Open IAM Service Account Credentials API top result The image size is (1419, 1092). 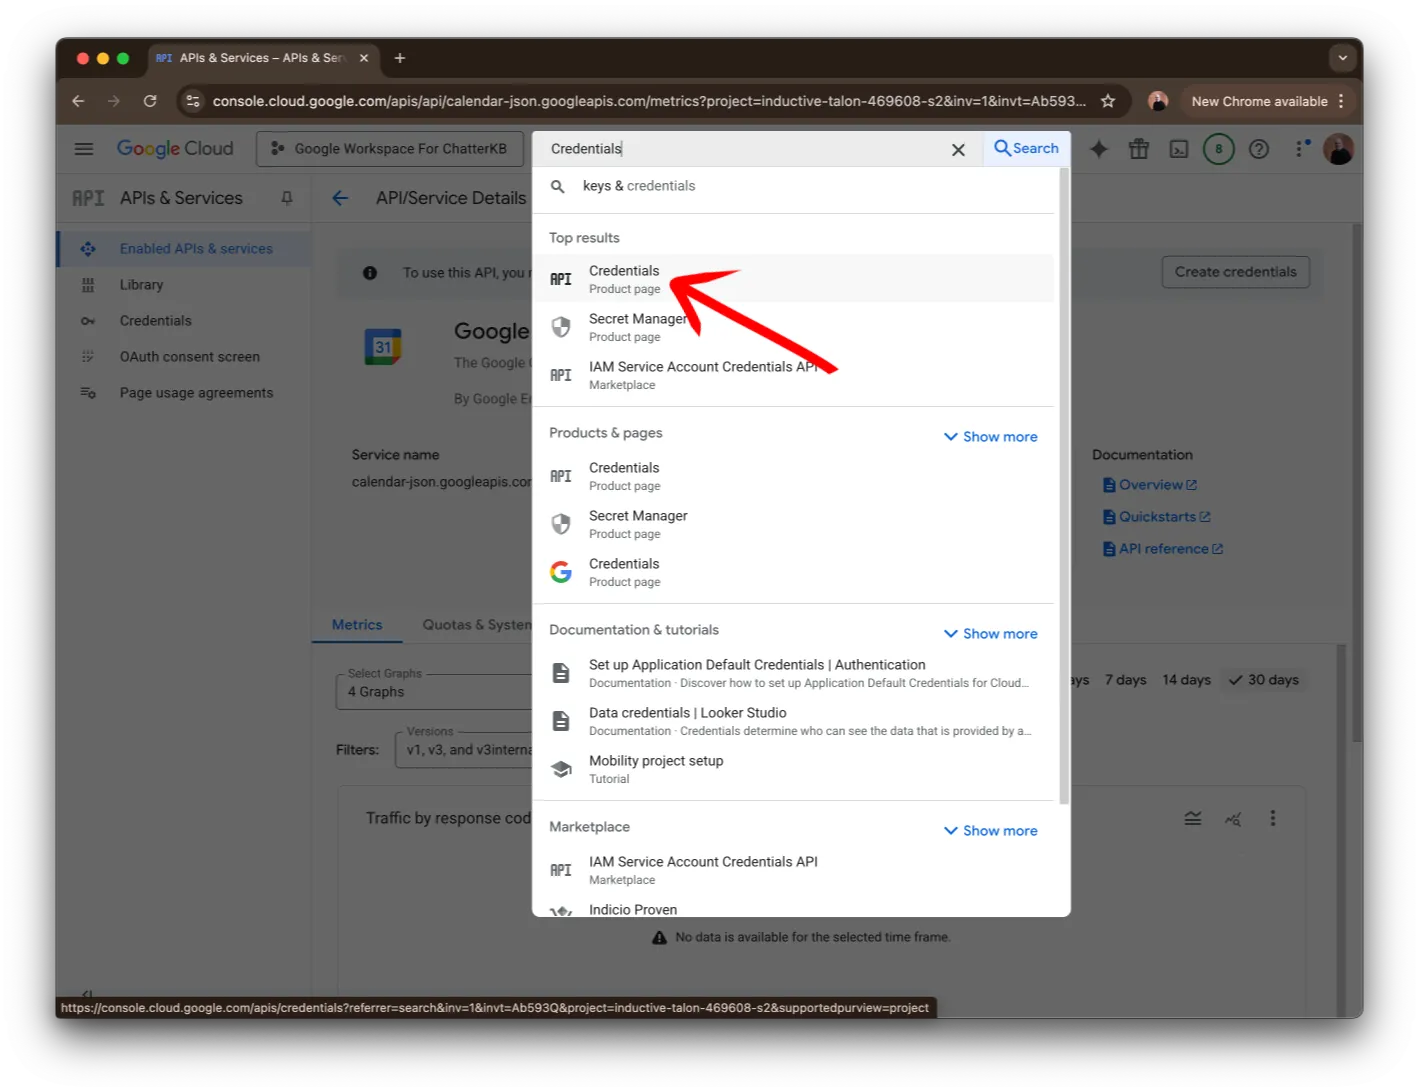click(794, 375)
